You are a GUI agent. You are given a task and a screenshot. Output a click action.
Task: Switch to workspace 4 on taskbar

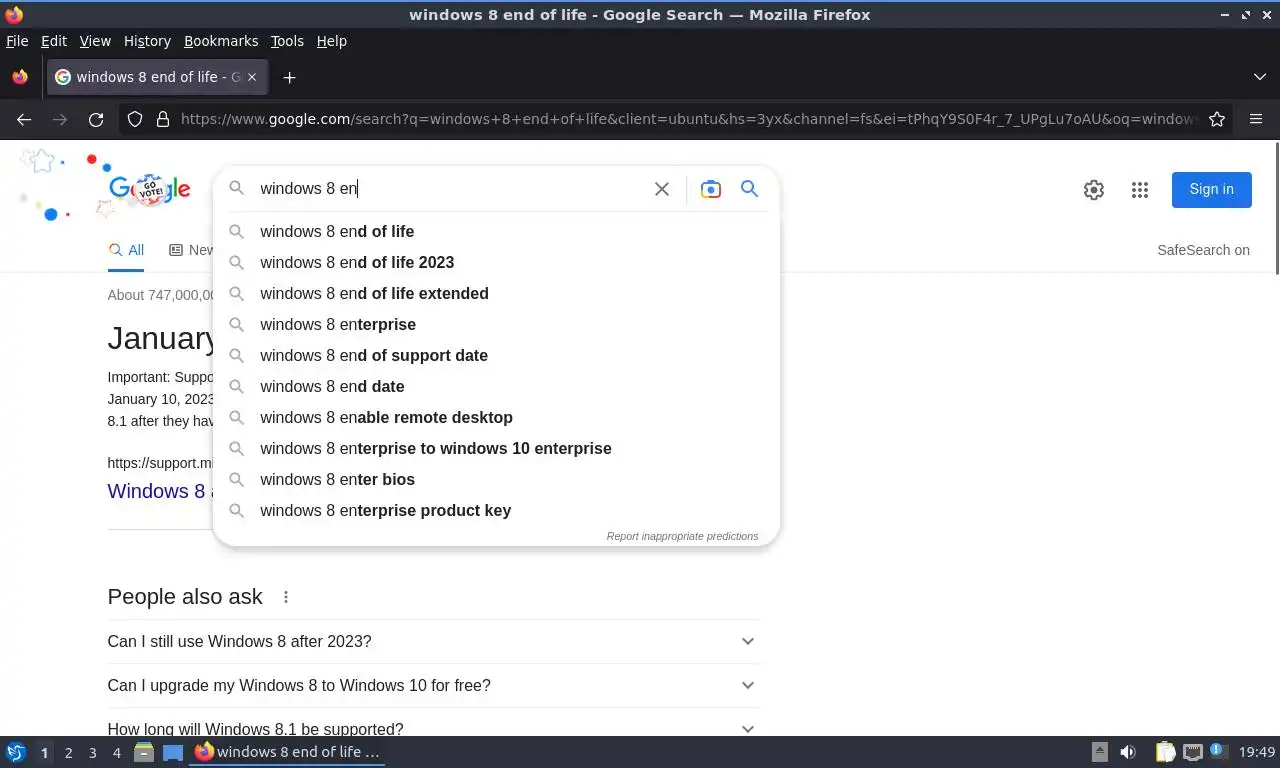(116, 752)
